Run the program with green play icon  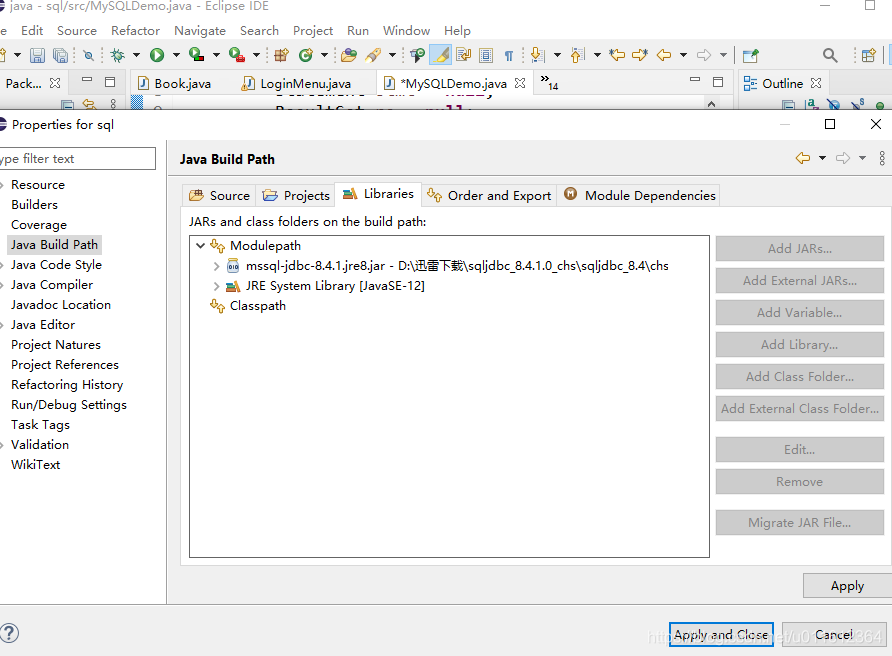pyautogui.click(x=157, y=55)
